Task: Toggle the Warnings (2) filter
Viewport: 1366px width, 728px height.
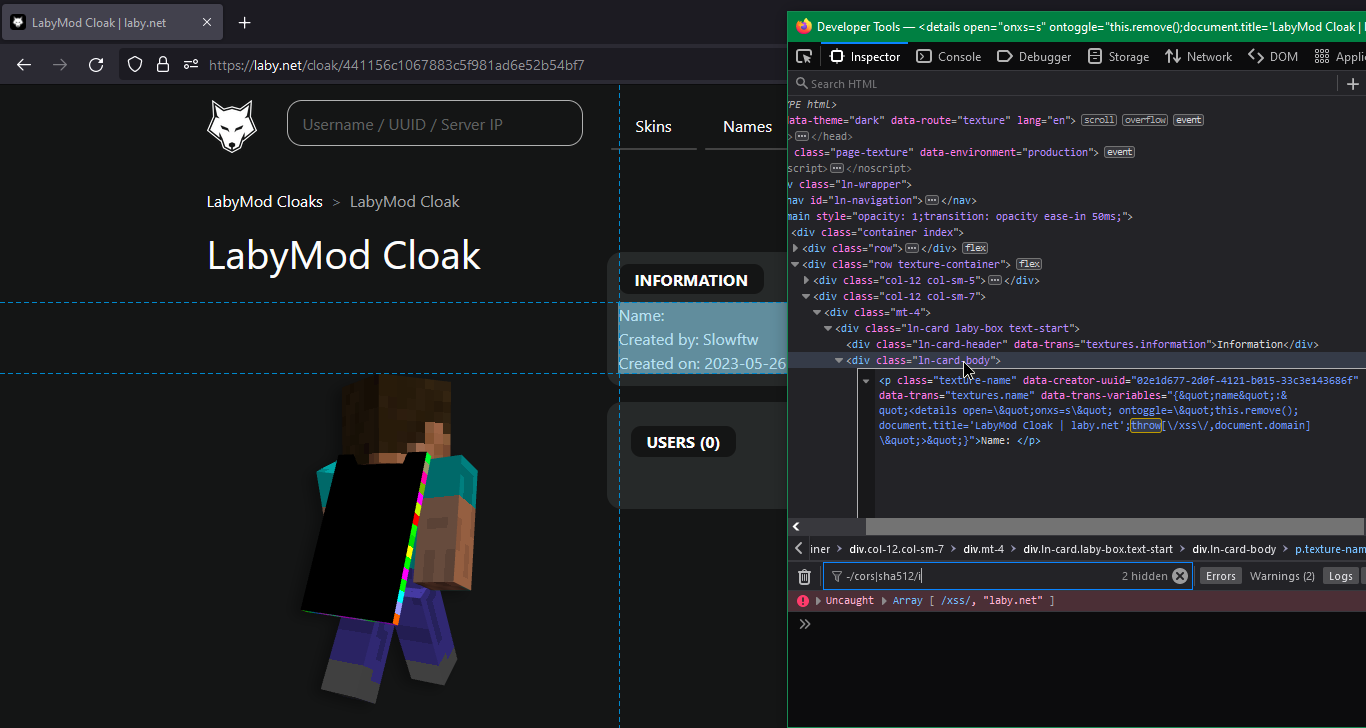Action: [1281, 576]
